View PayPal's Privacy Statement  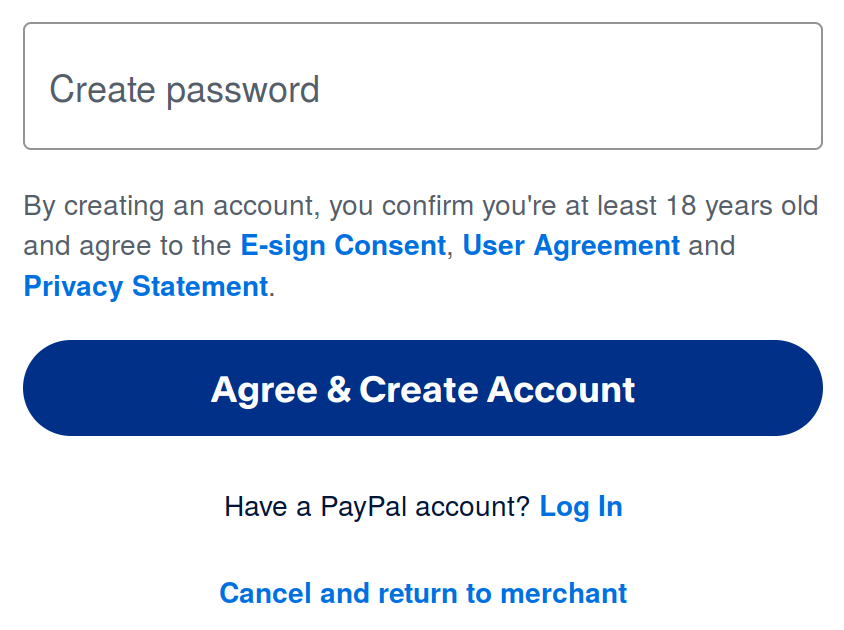click(x=146, y=287)
